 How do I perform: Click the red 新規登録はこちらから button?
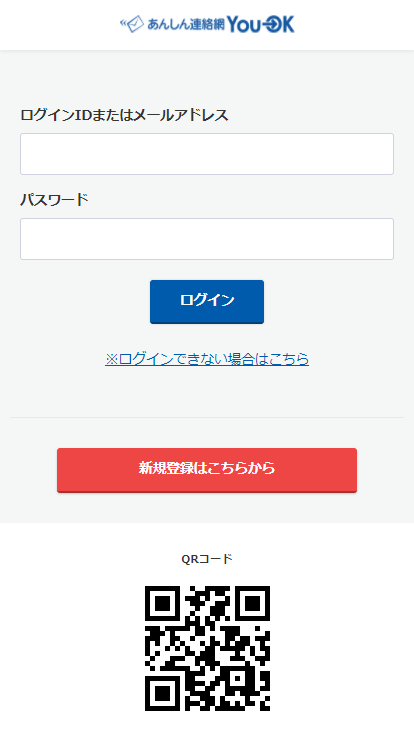(207, 470)
